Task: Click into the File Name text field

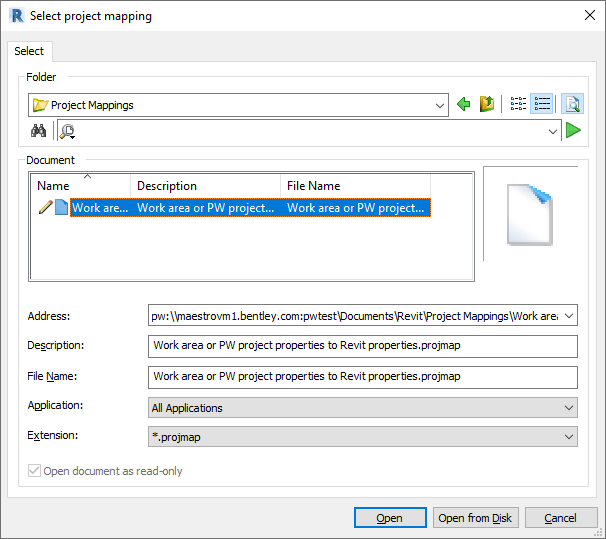Action: point(362,377)
